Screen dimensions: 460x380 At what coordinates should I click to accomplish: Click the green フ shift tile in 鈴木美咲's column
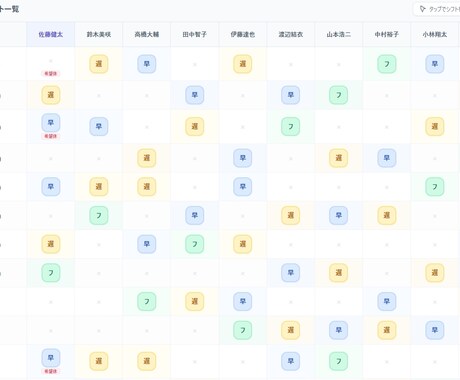99,215
